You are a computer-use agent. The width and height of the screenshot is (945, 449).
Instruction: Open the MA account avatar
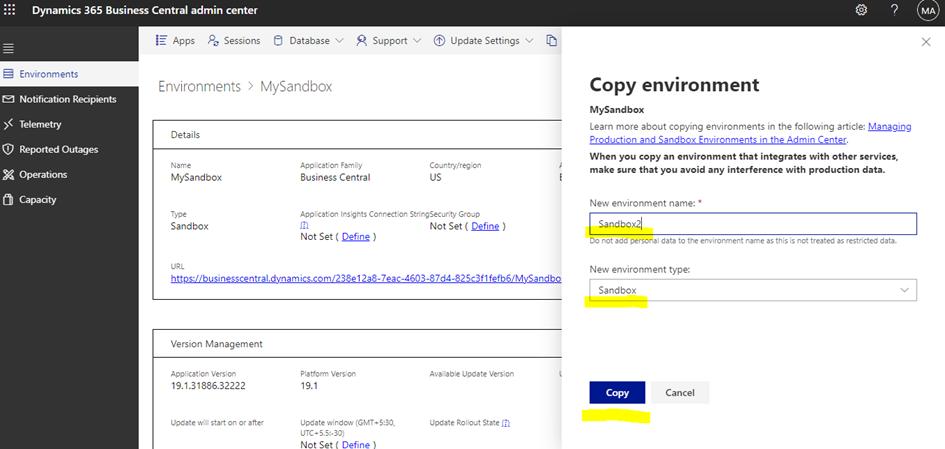(927, 10)
